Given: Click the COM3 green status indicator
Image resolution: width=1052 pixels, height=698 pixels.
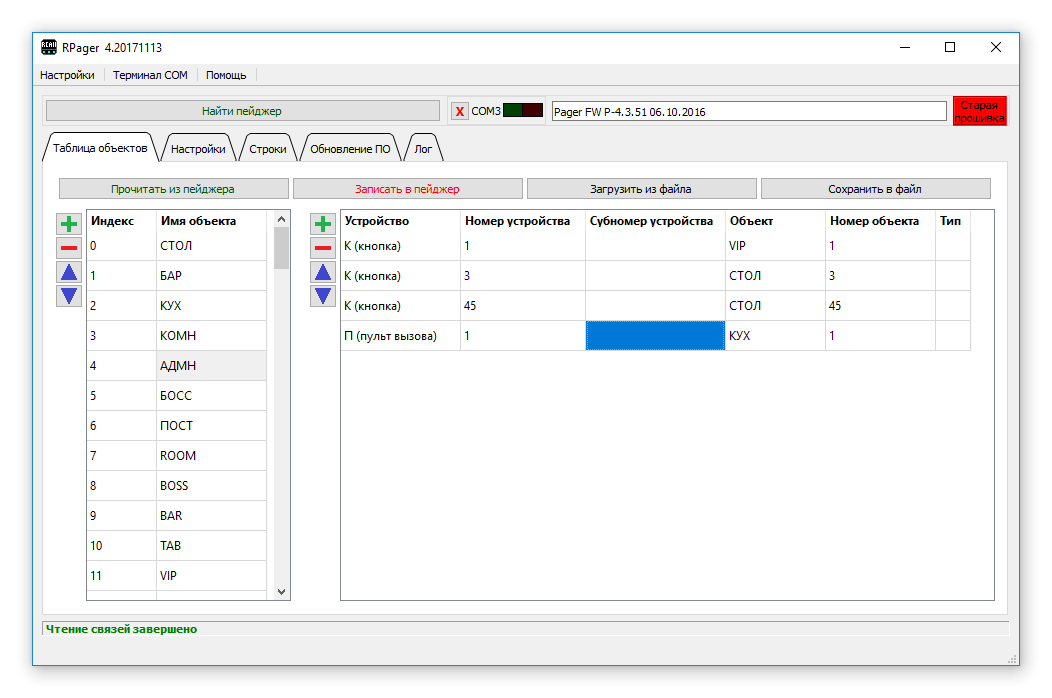Looking at the screenshot, I should point(512,111).
